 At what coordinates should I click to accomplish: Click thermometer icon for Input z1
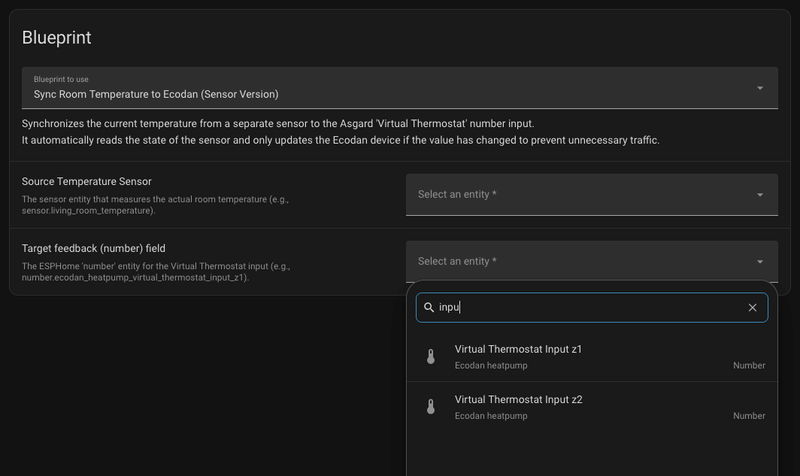pyautogui.click(x=431, y=357)
